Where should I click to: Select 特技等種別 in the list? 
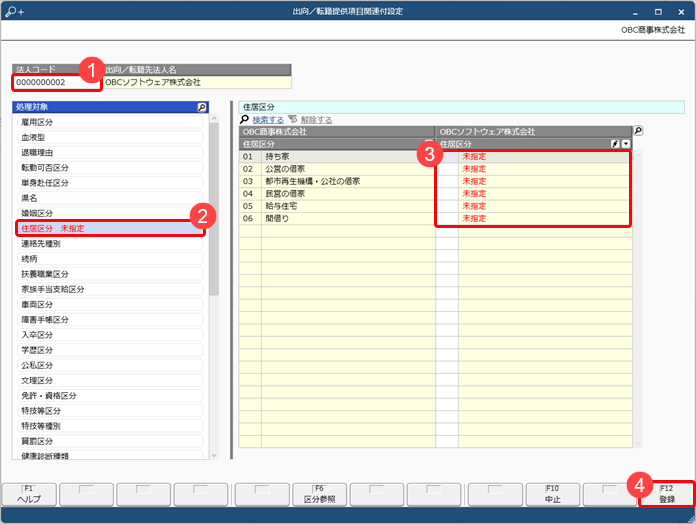[x=110, y=426]
